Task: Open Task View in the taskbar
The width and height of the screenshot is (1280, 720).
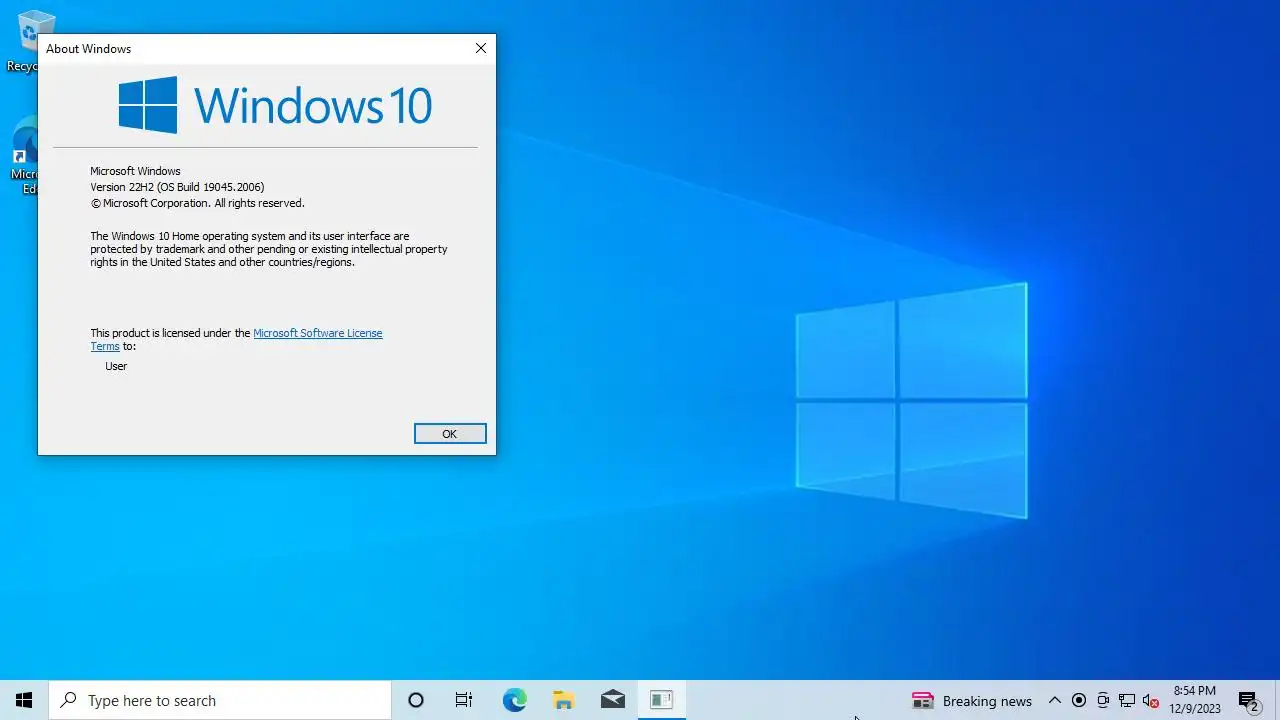Action: [x=464, y=700]
